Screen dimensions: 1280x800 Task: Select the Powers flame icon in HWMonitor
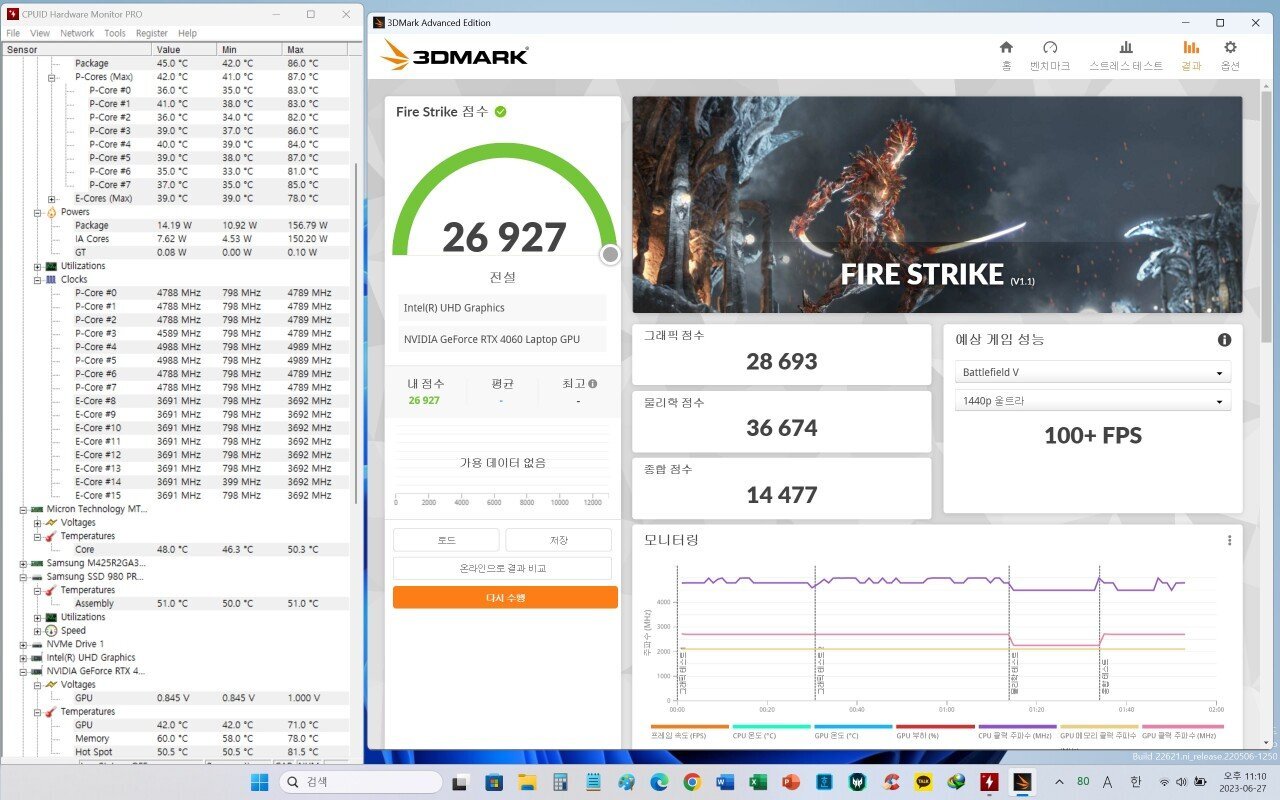coord(51,212)
